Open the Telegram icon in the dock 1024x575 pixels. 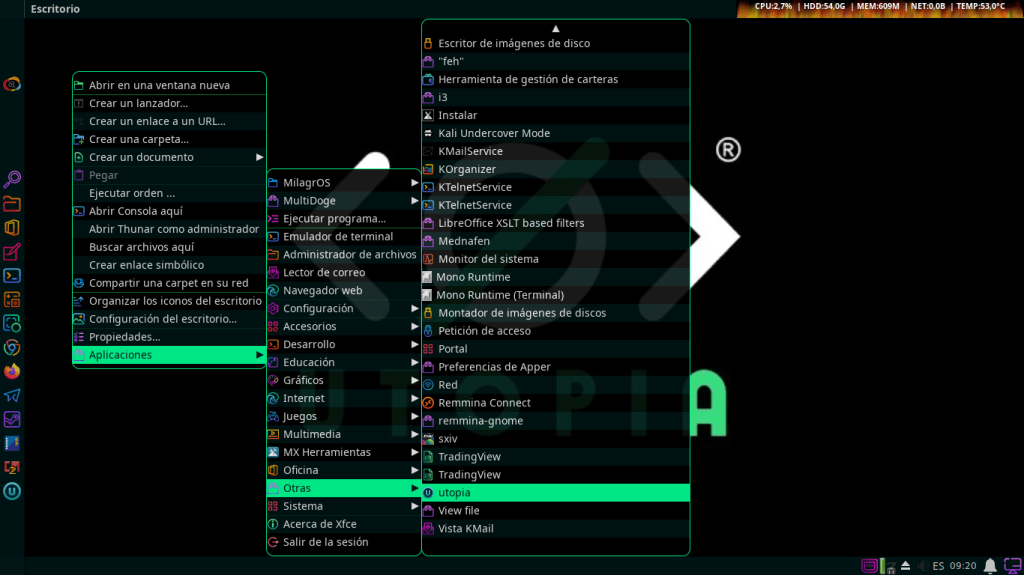tap(12, 395)
